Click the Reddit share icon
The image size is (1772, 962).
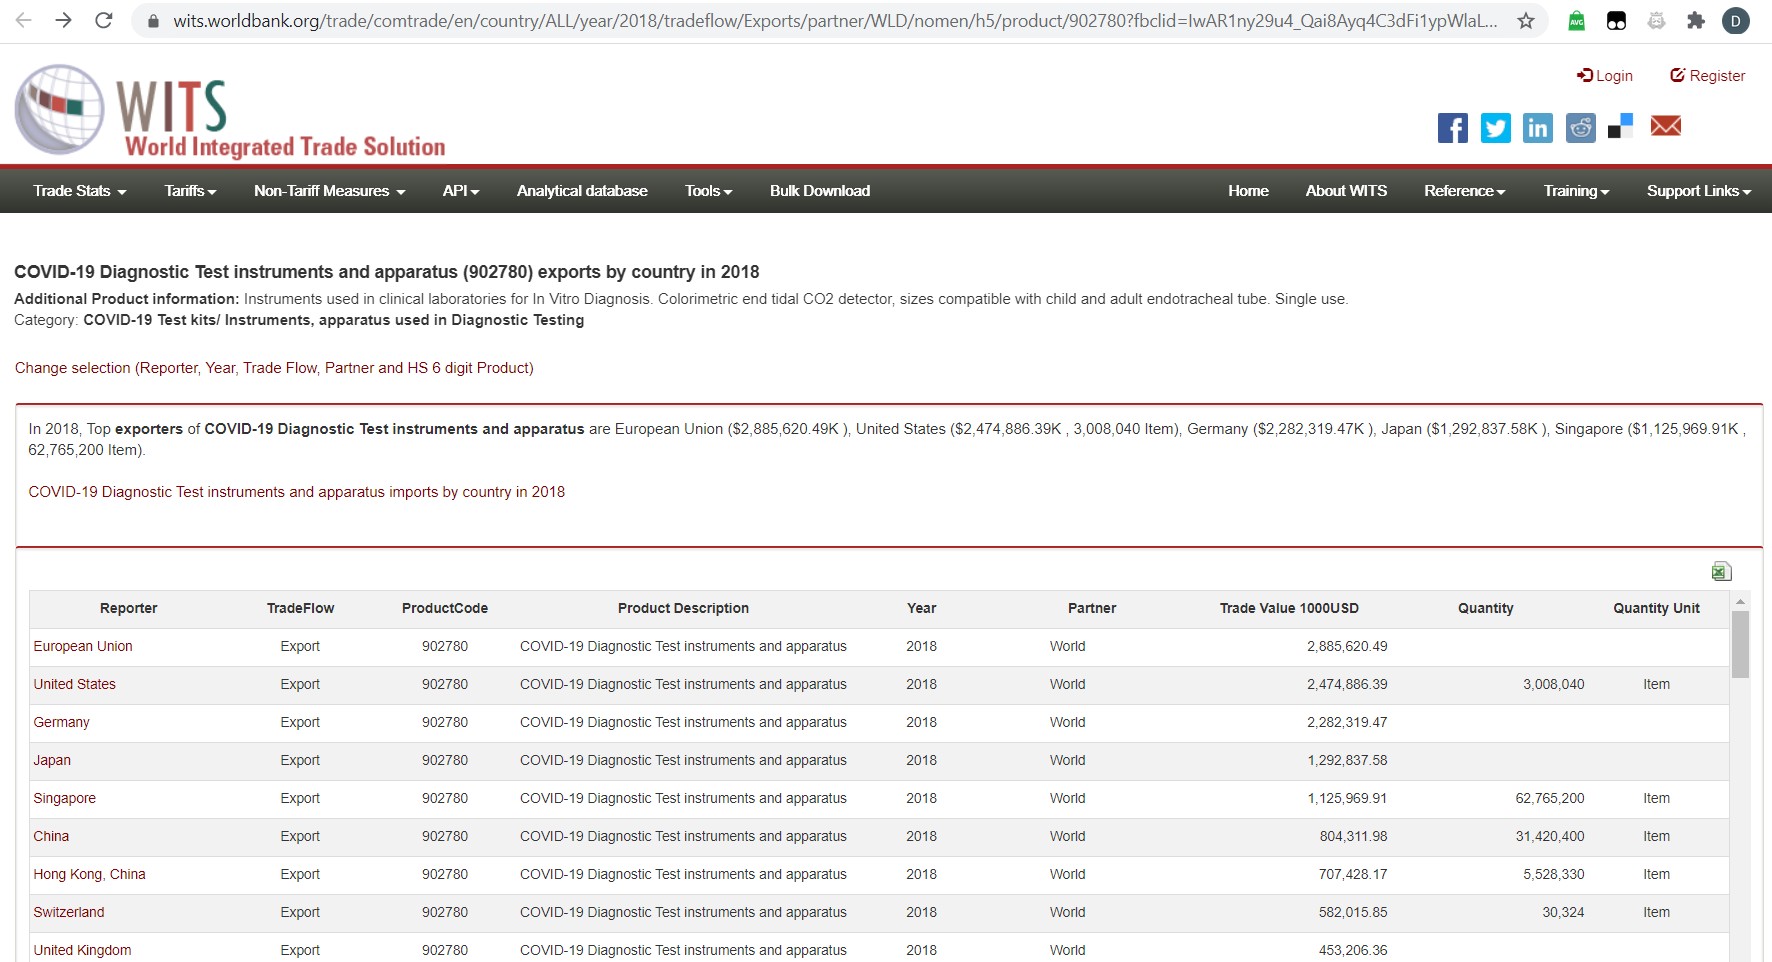pyautogui.click(x=1580, y=128)
